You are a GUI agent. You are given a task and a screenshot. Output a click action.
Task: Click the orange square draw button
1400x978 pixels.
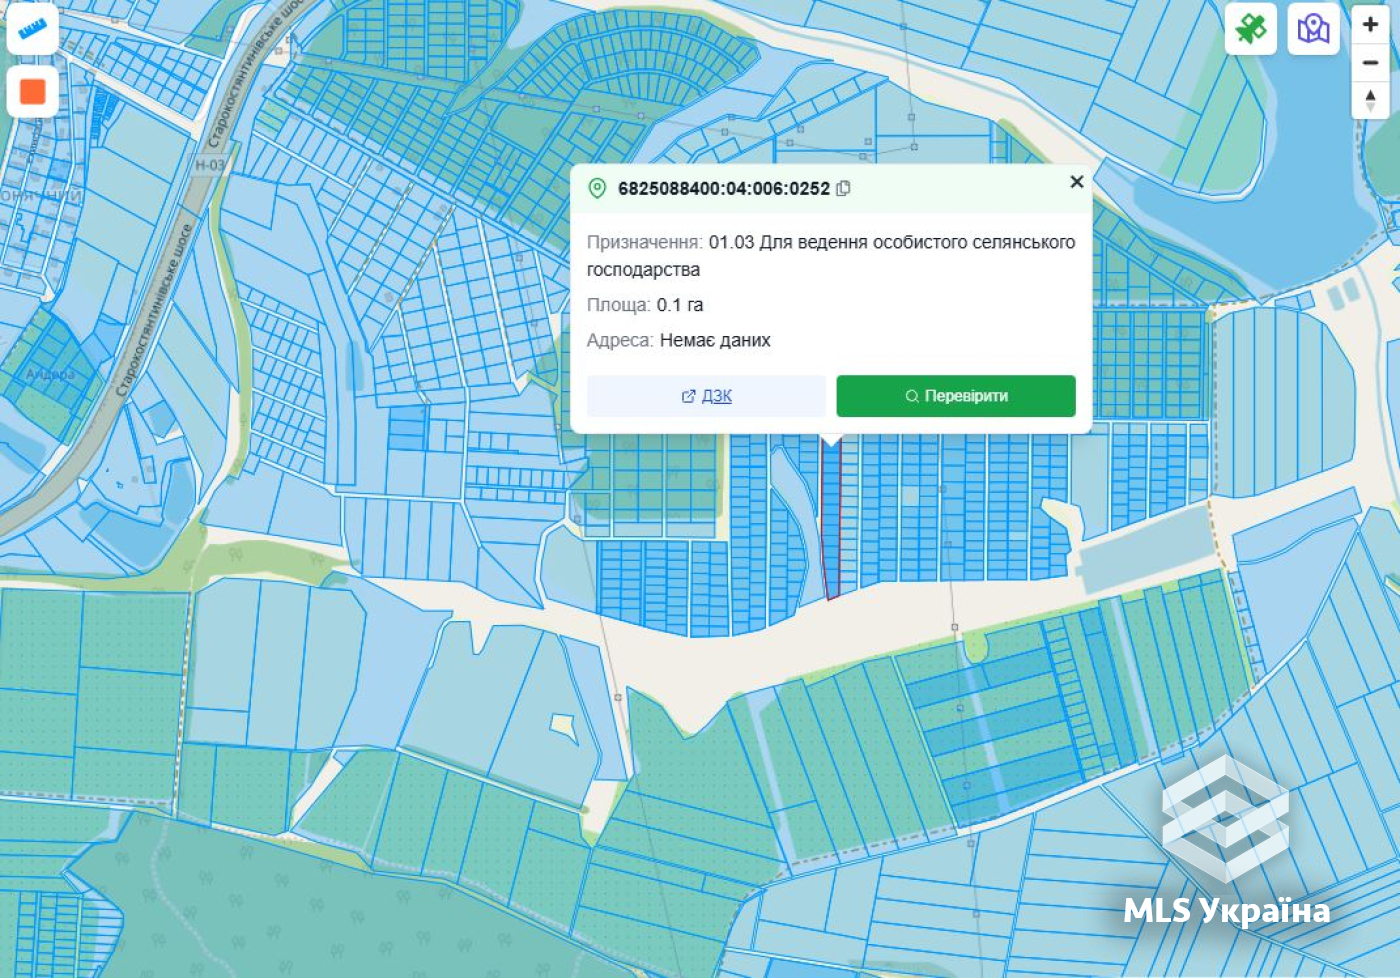click(x=32, y=91)
